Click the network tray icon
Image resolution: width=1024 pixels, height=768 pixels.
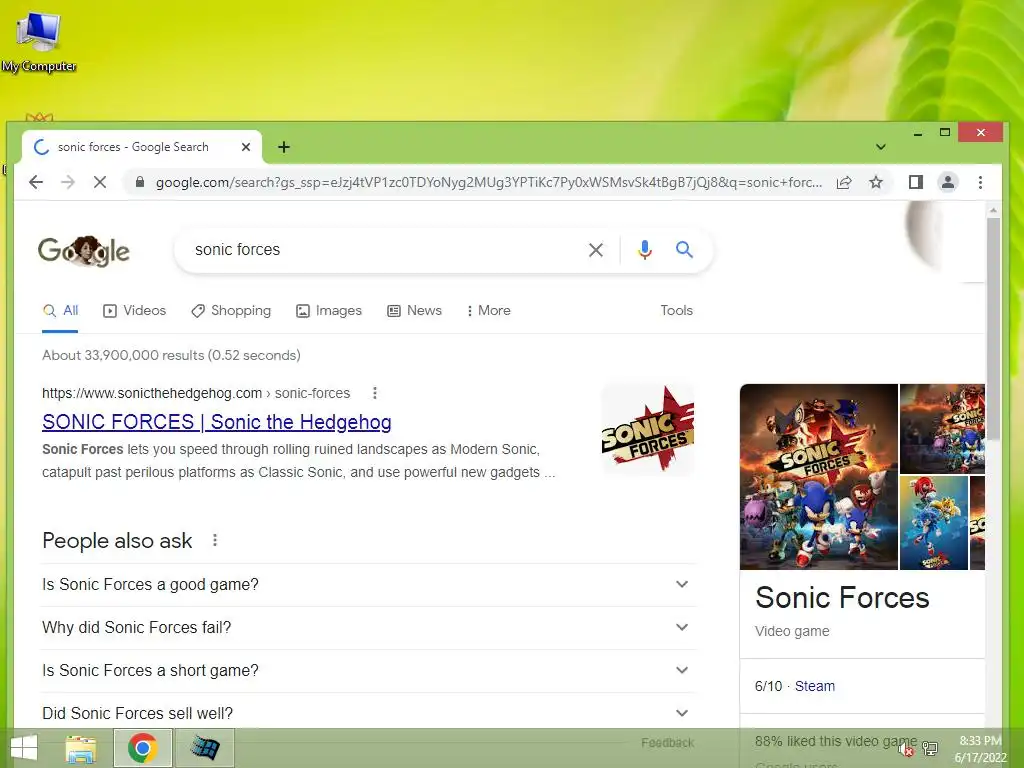point(930,749)
